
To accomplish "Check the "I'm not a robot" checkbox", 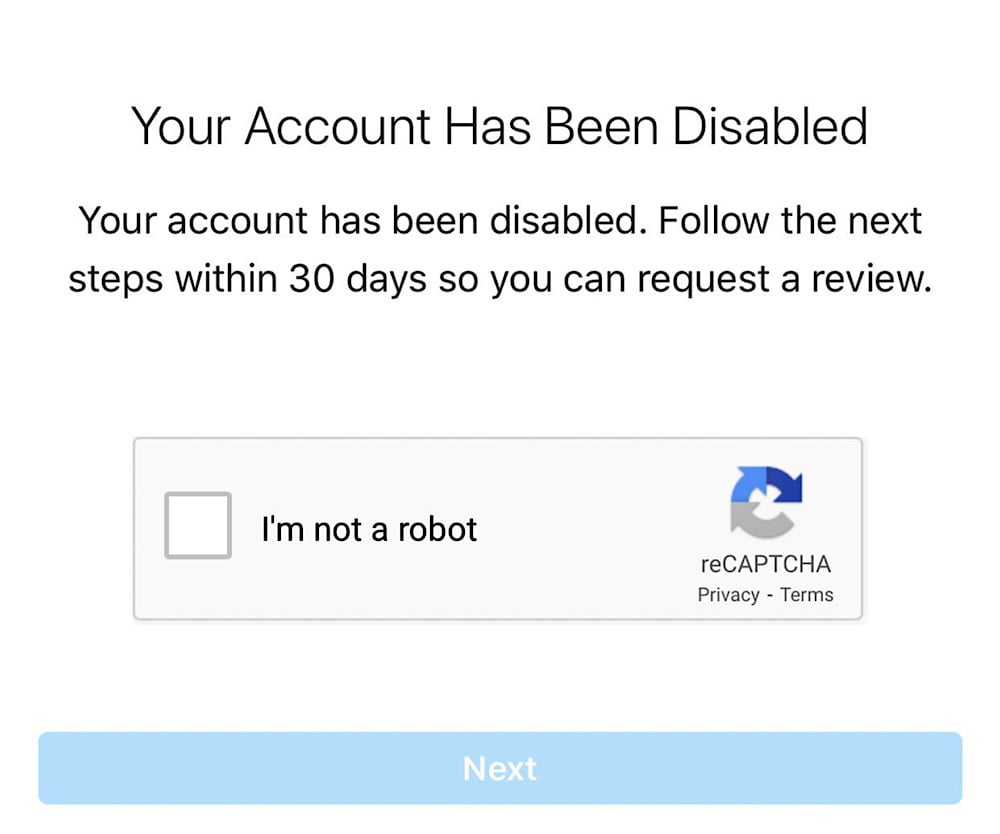I will tap(198, 525).
